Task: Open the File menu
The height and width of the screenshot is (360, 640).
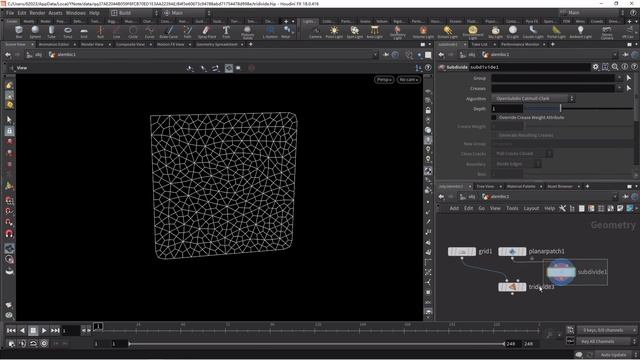Action: [x=10, y=13]
